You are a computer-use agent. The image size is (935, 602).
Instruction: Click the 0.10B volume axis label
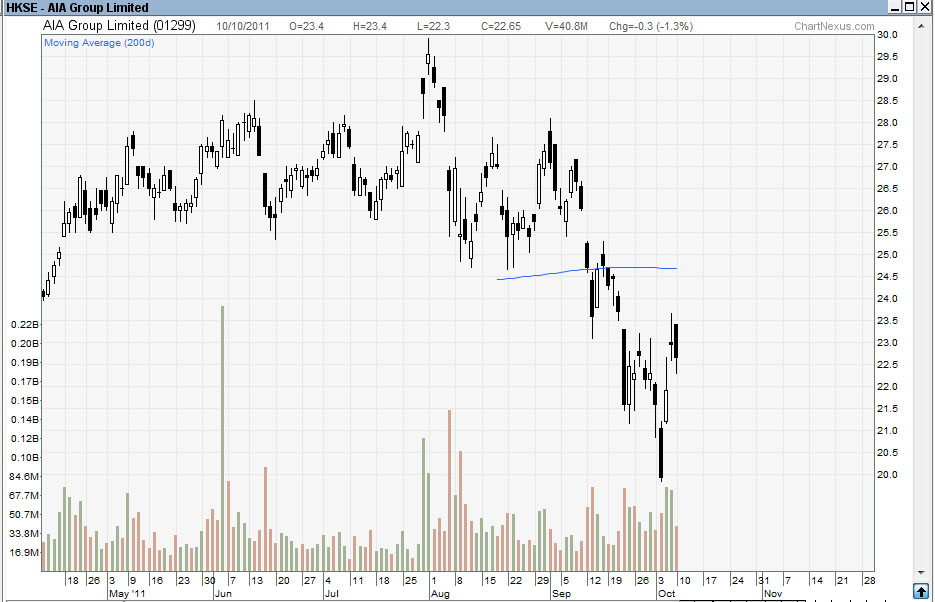tap(24, 457)
